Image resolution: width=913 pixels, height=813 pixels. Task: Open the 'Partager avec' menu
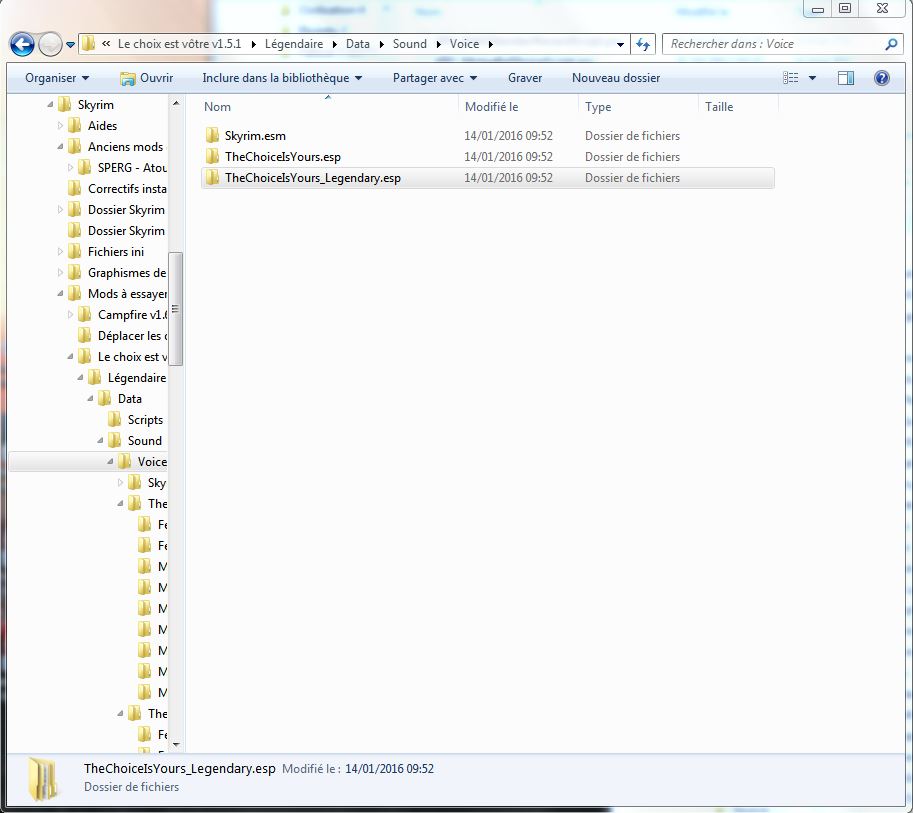pos(435,78)
